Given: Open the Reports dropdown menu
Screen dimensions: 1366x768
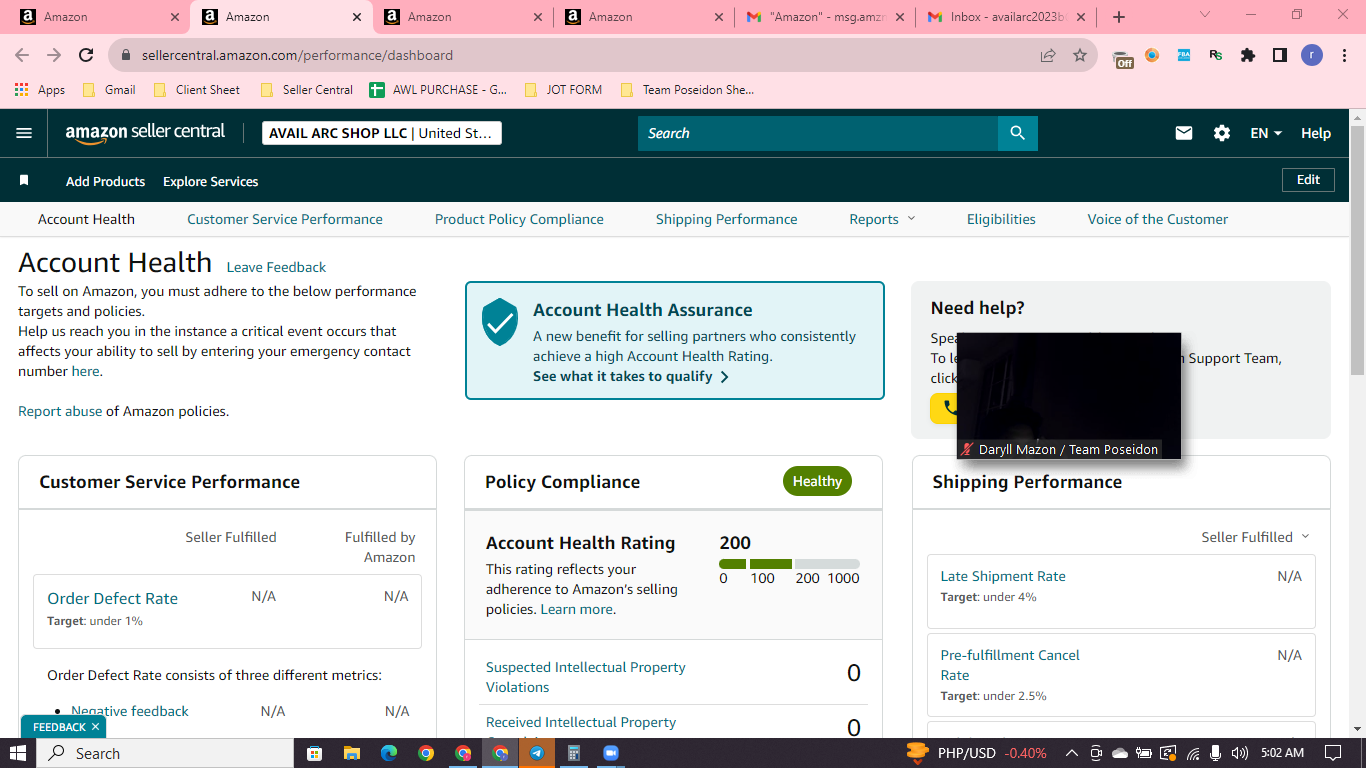Looking at the screenshot, I should click(x=882, y=219).
